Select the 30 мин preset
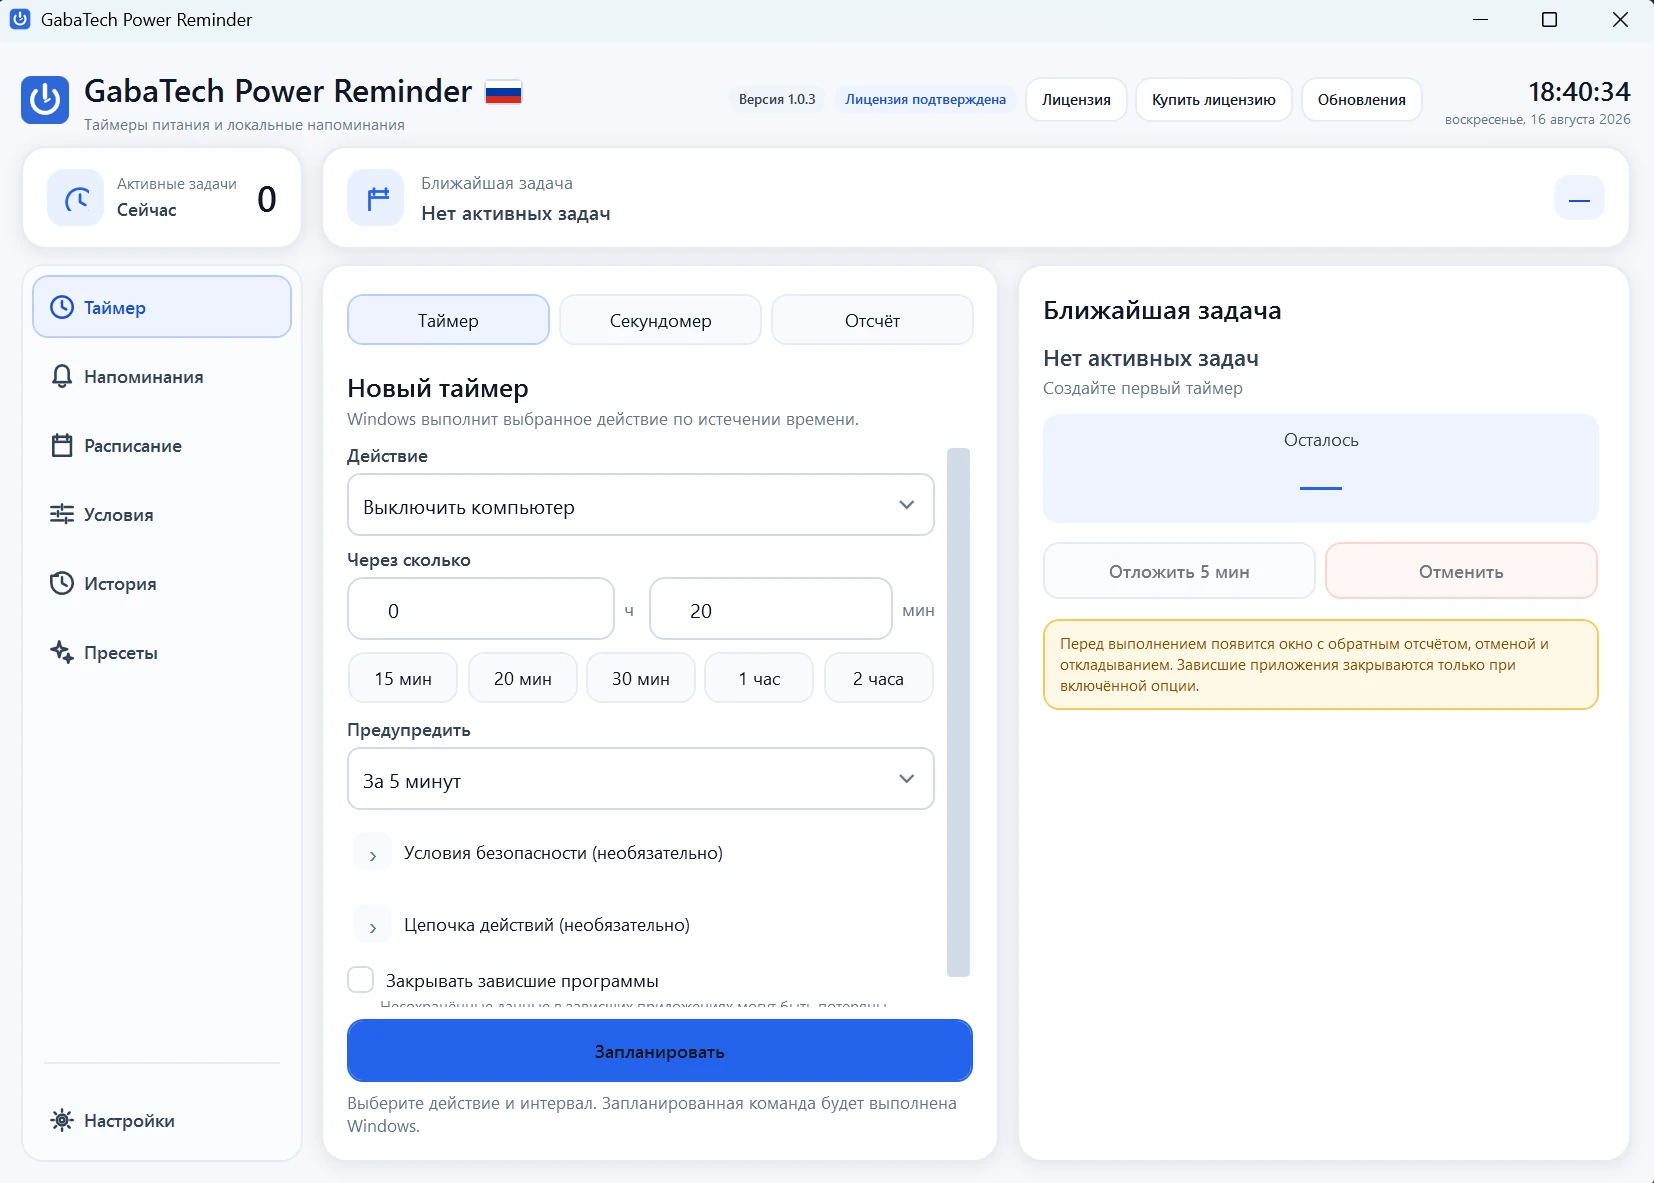This screenshot has height=1183, width=1654. 641,678
